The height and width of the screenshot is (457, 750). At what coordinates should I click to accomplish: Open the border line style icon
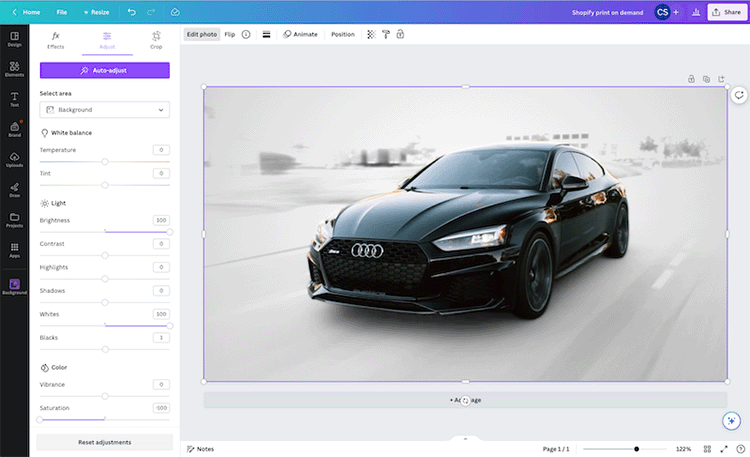pos(266,34)
